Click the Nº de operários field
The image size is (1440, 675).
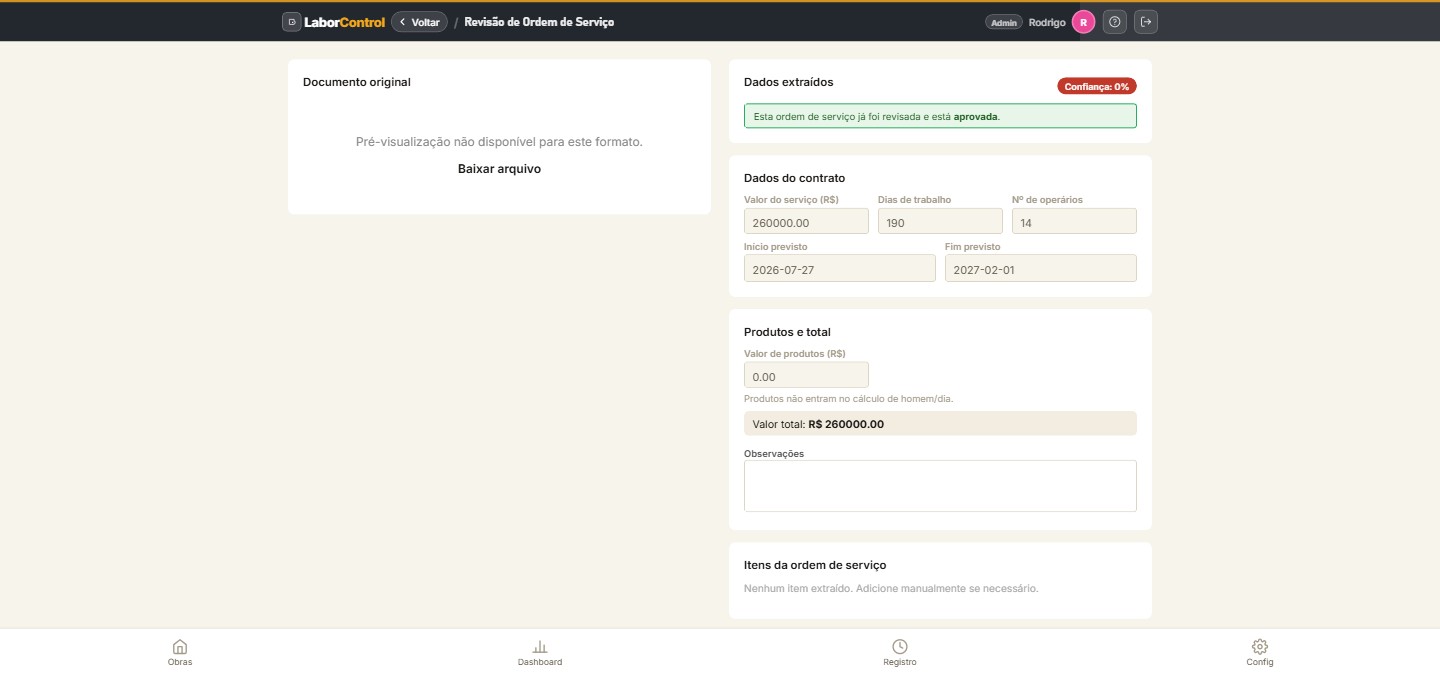click(x=1074, y=221)
